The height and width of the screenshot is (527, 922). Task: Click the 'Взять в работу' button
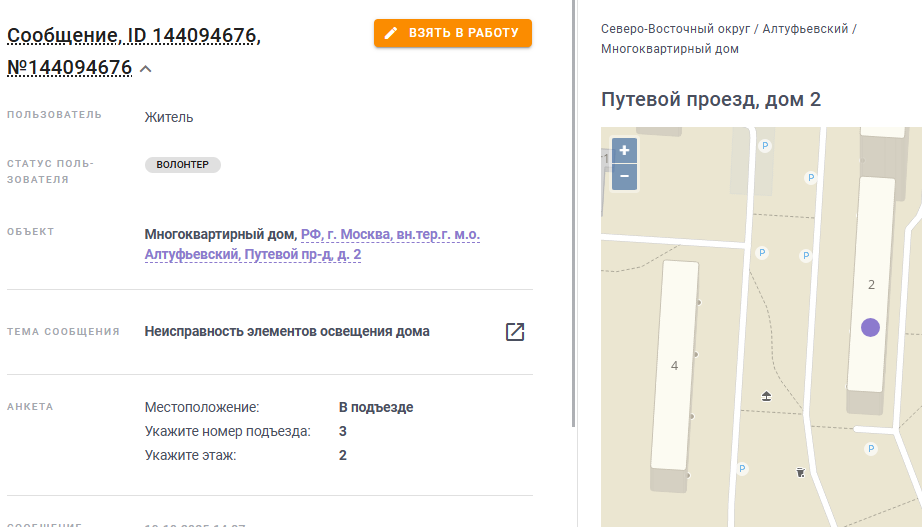pyautogui.click(x=453, y=33)
